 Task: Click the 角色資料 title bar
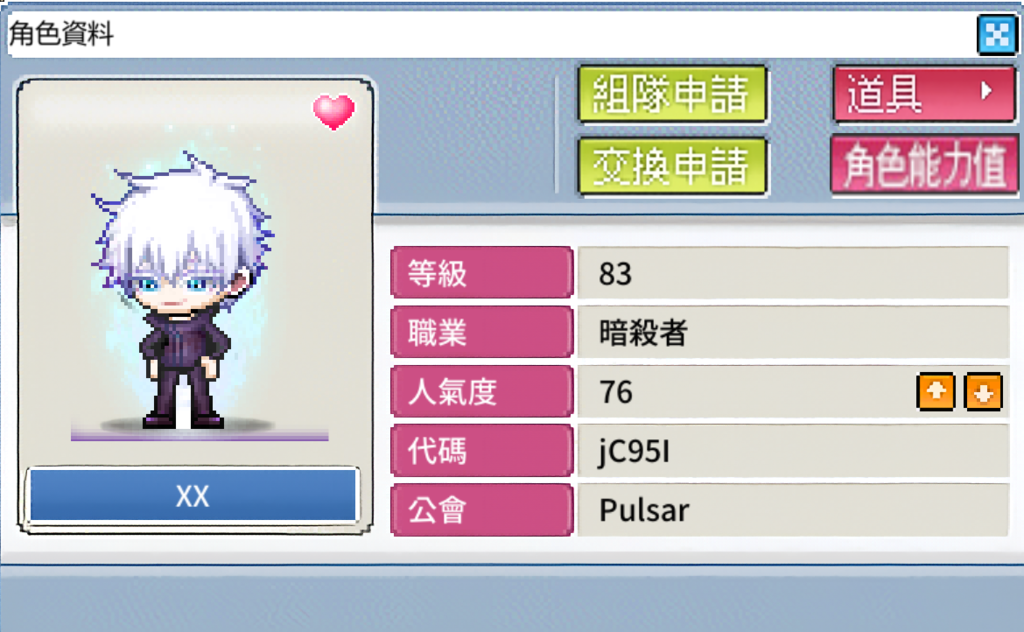pos(490,34)
